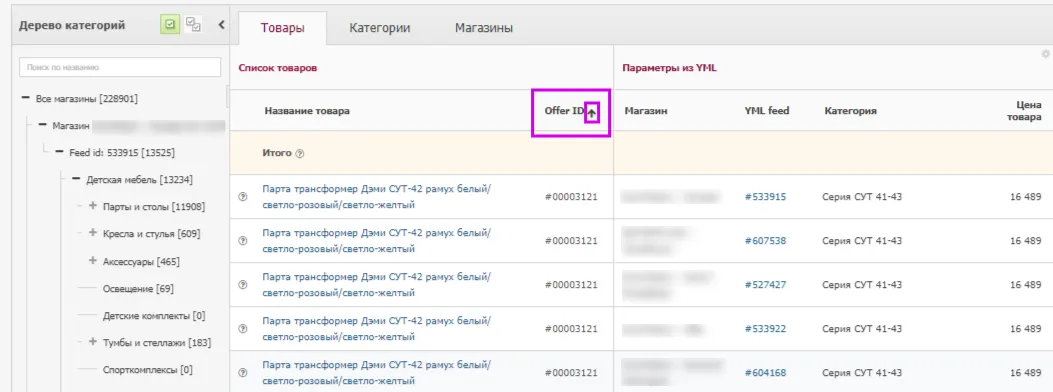Click the Дерево категорий panel title
1053x392 pixels.
coord(72,26)
